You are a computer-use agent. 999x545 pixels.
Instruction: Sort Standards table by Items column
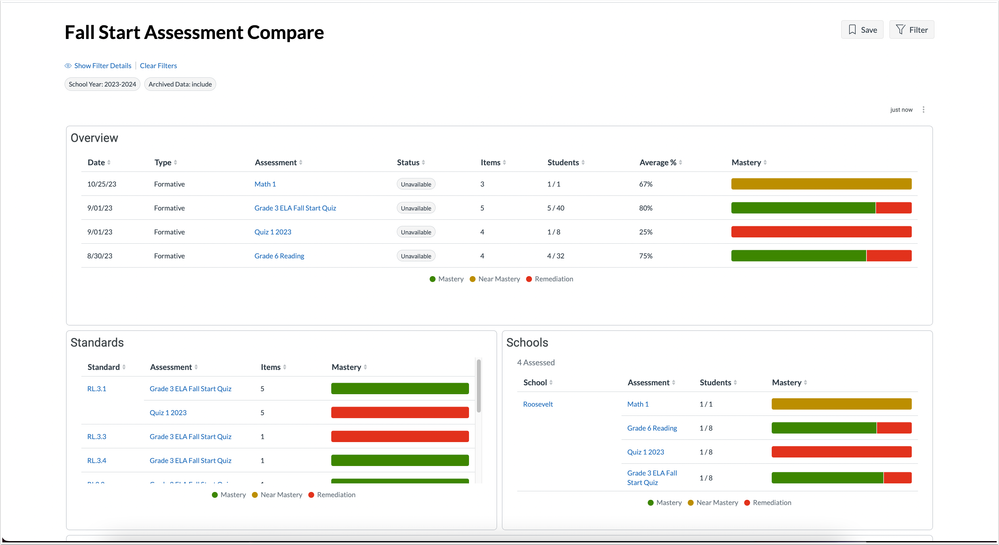[x=272, y=367]
